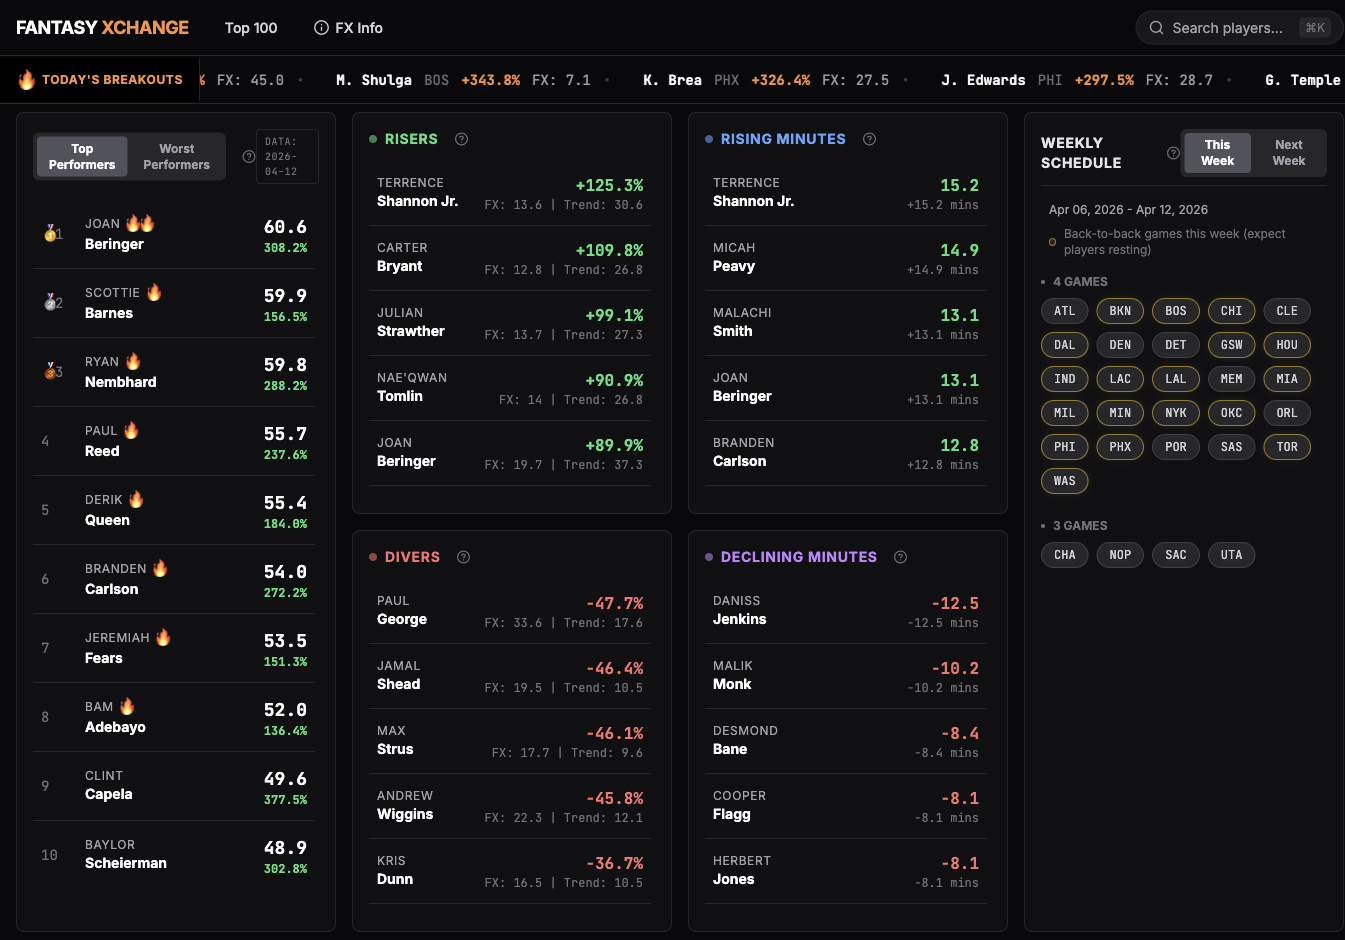Open Jamal Shead diver row
Screen dimensions: 1345x940
click(x=510, y=676)
